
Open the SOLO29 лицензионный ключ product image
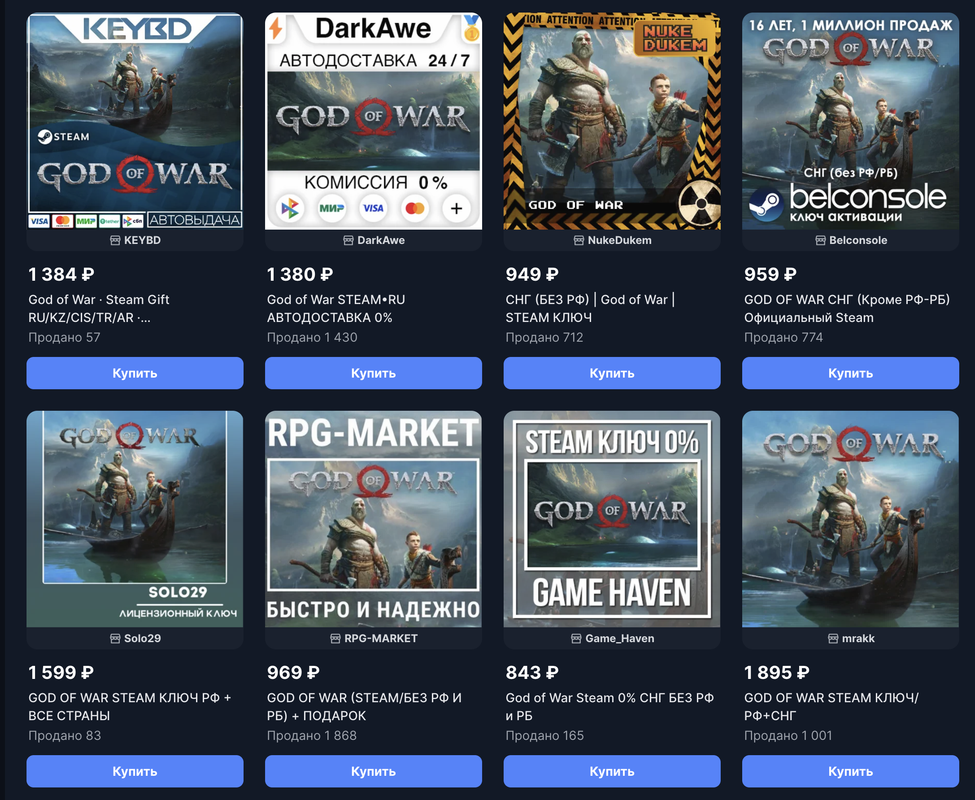tap(135, 519)
